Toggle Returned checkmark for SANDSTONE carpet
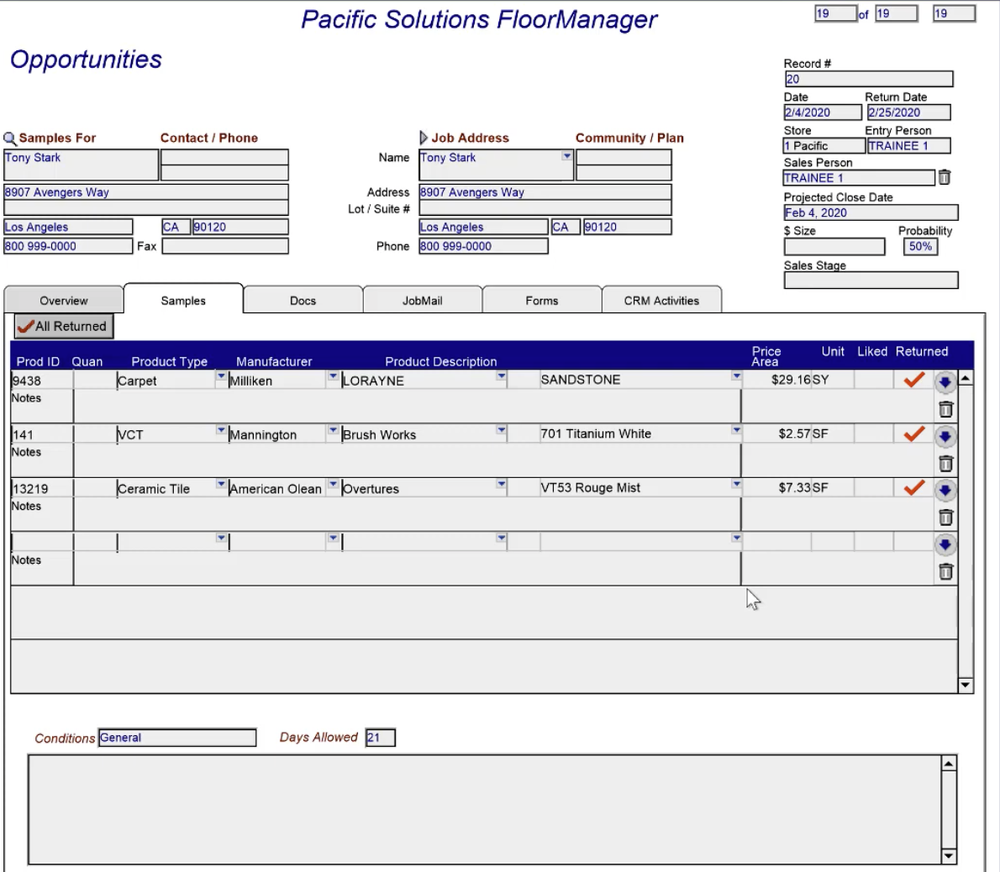This screenshot has height=872, width=1000. [914, 380]
